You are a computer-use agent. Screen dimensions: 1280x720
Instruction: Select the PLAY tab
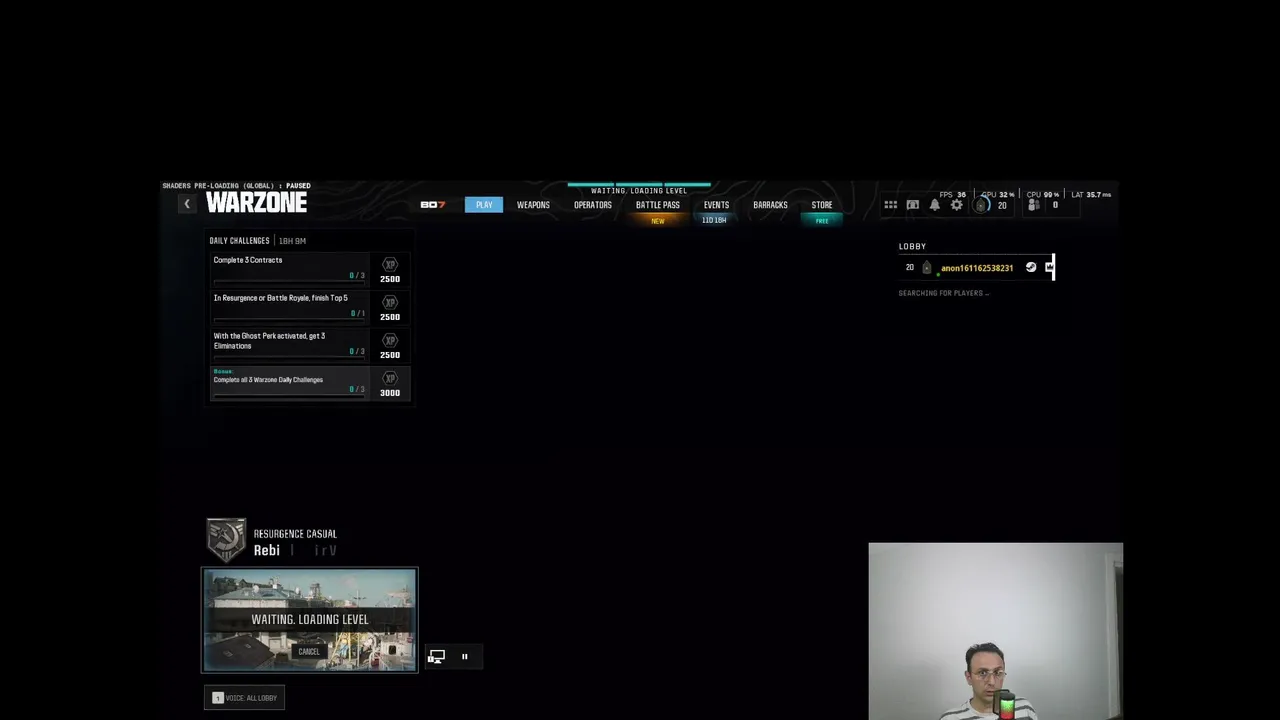point(484,205)
